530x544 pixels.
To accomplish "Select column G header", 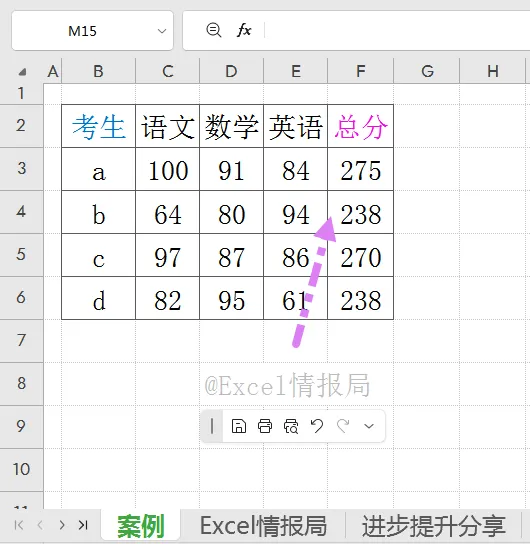I will [427, 71].
